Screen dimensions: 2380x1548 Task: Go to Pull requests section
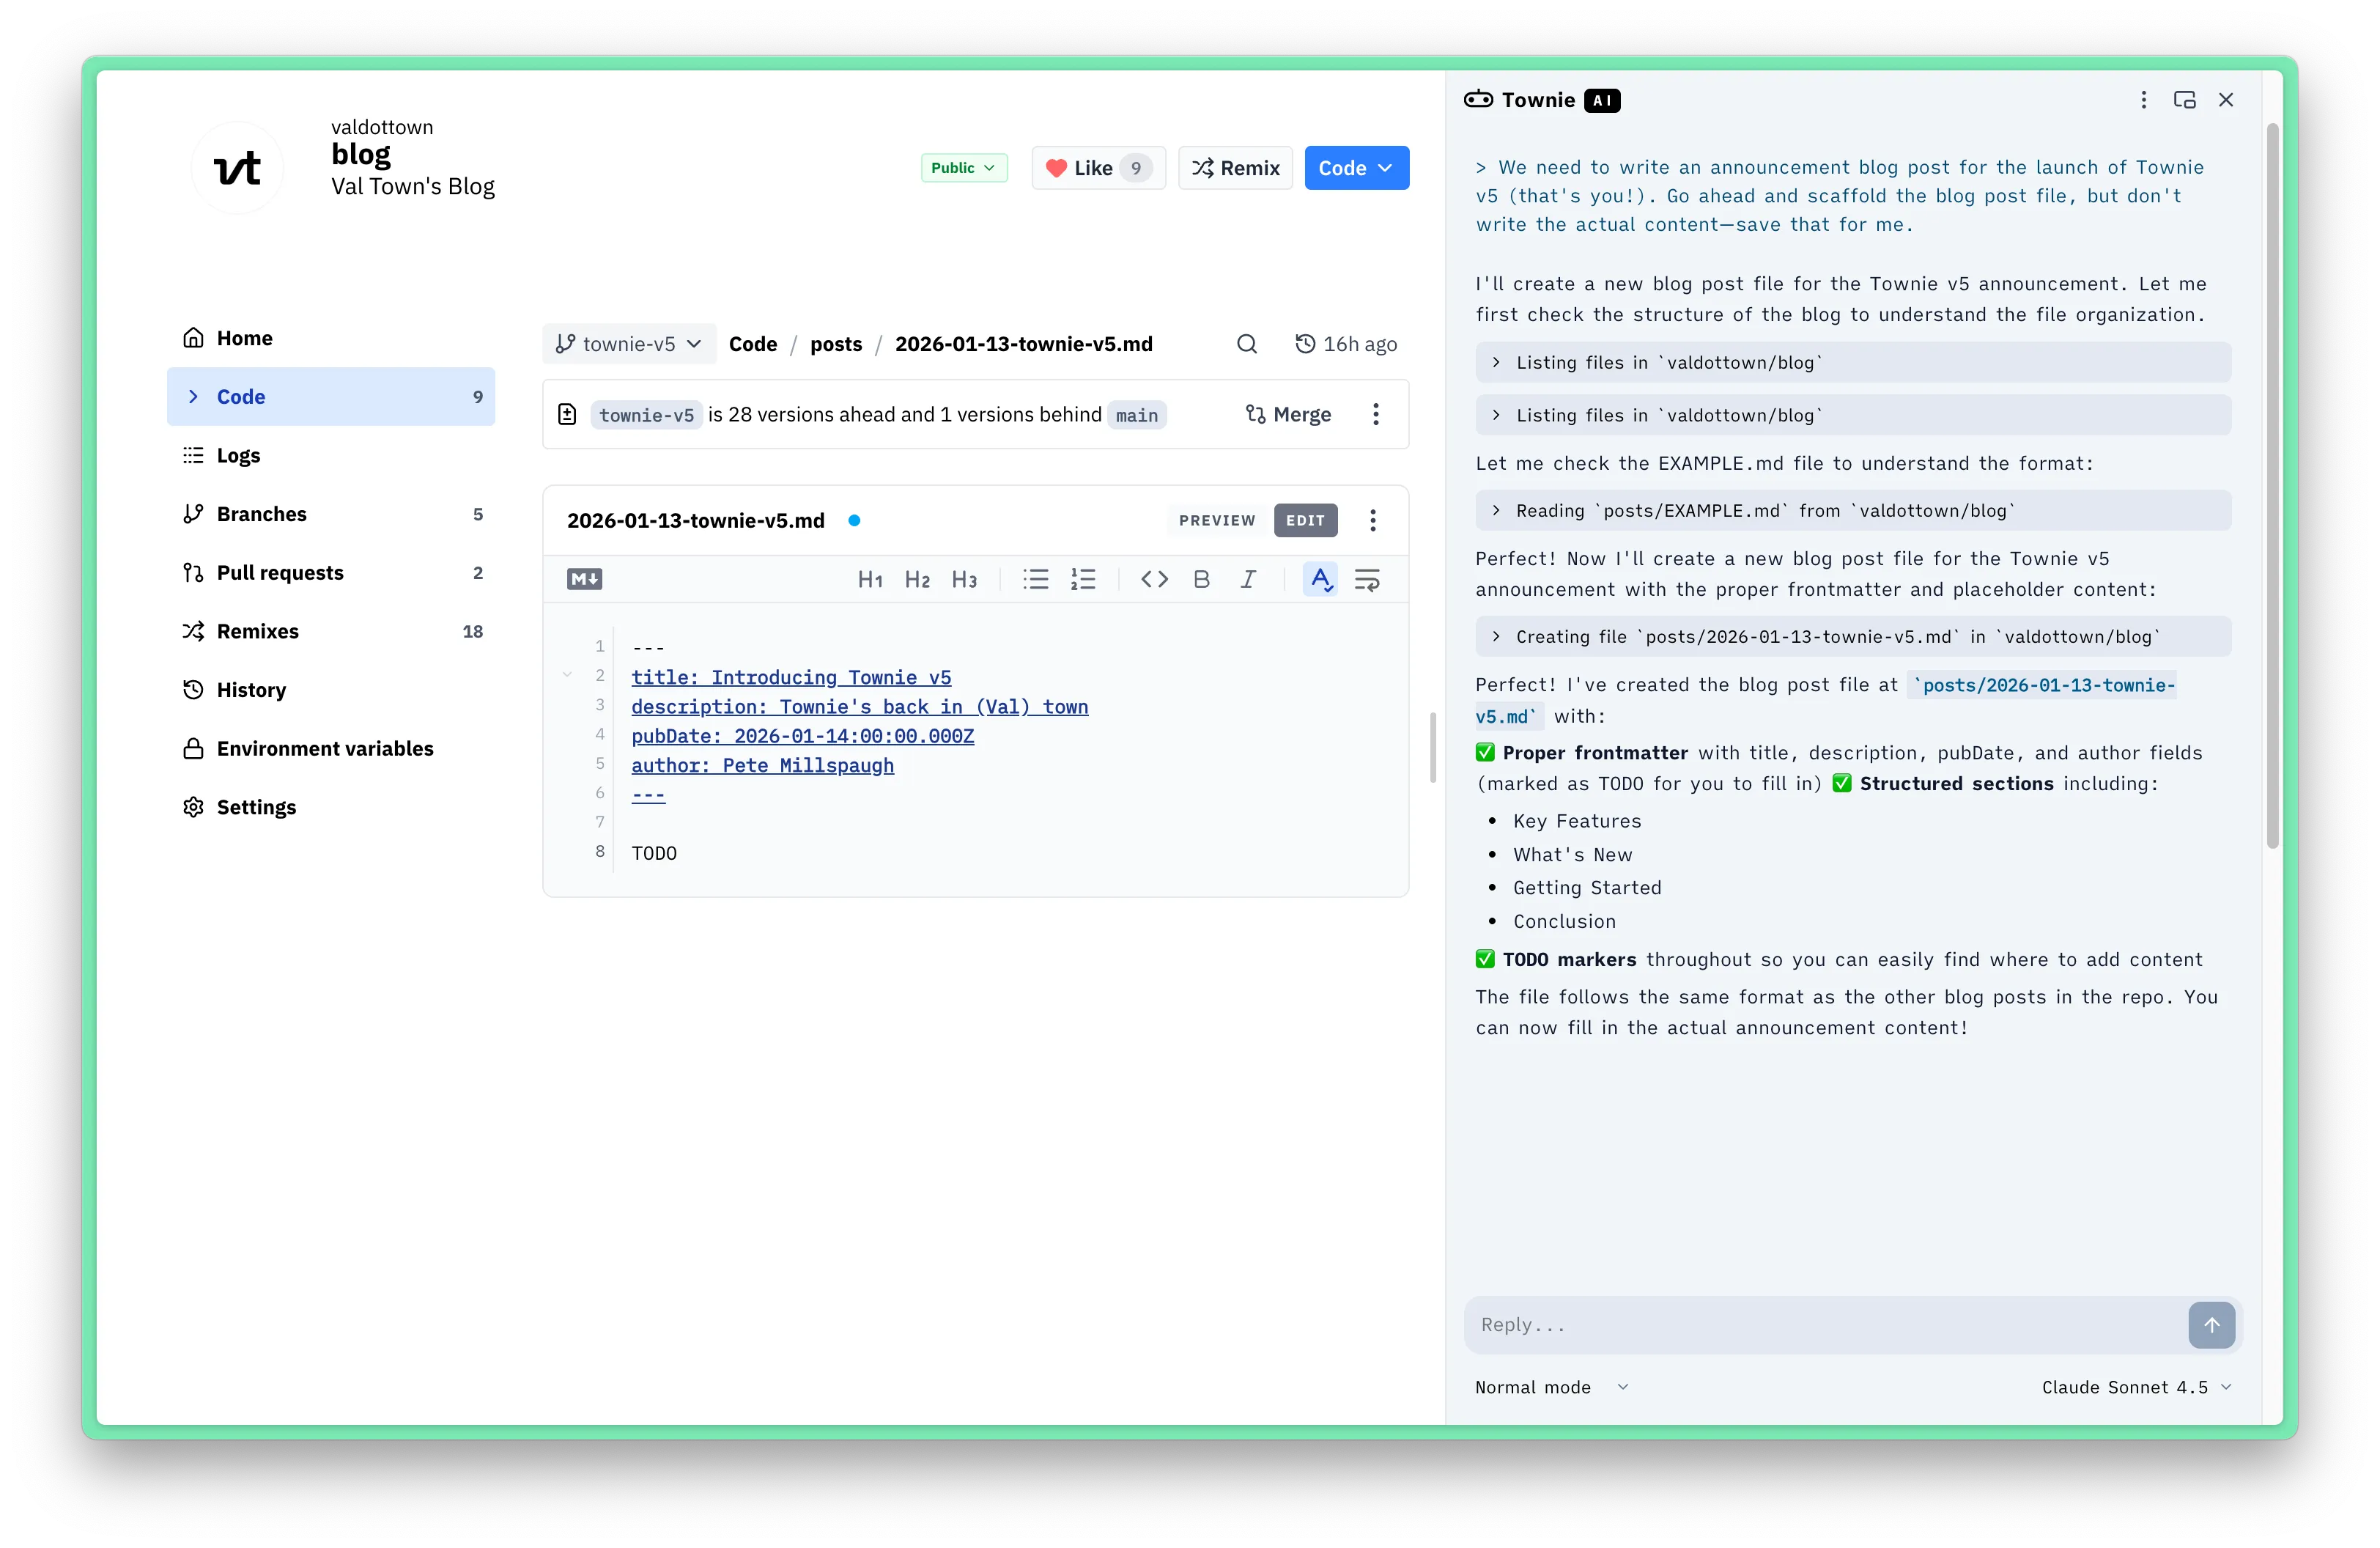[280, 572]
